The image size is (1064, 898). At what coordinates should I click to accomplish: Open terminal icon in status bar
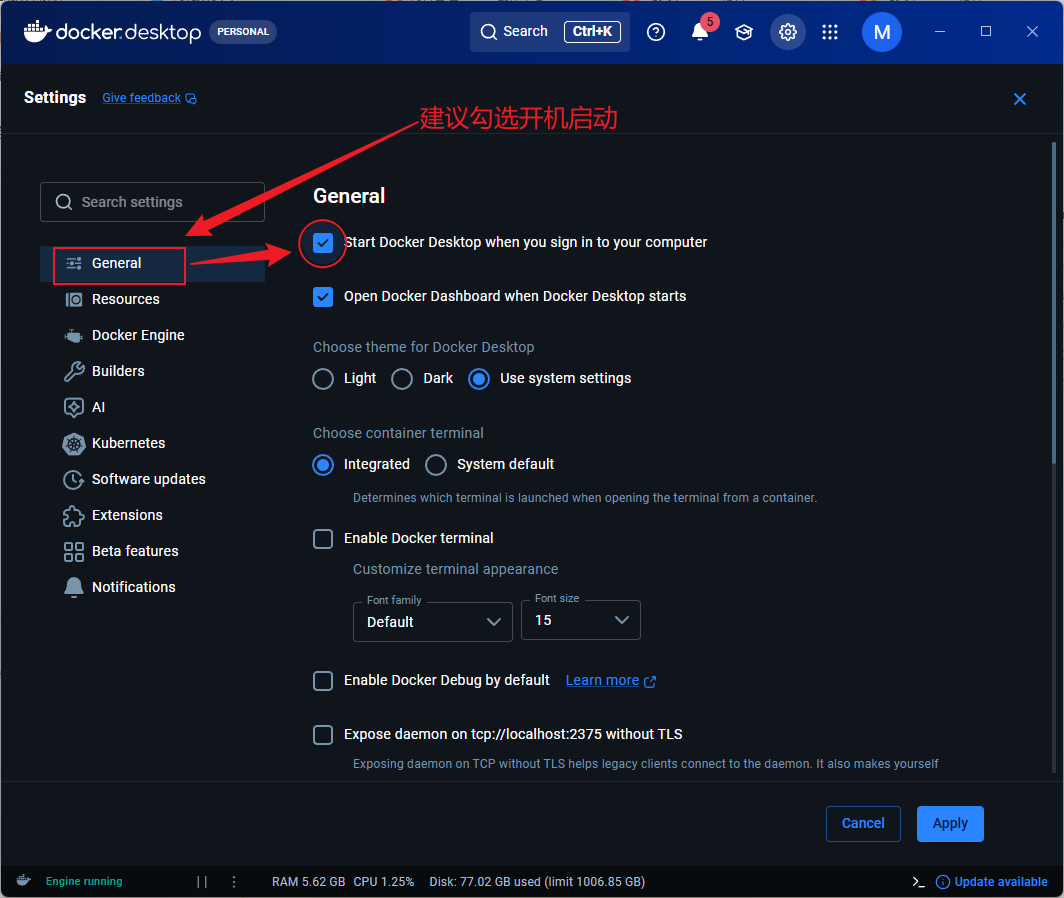[918, 882]
